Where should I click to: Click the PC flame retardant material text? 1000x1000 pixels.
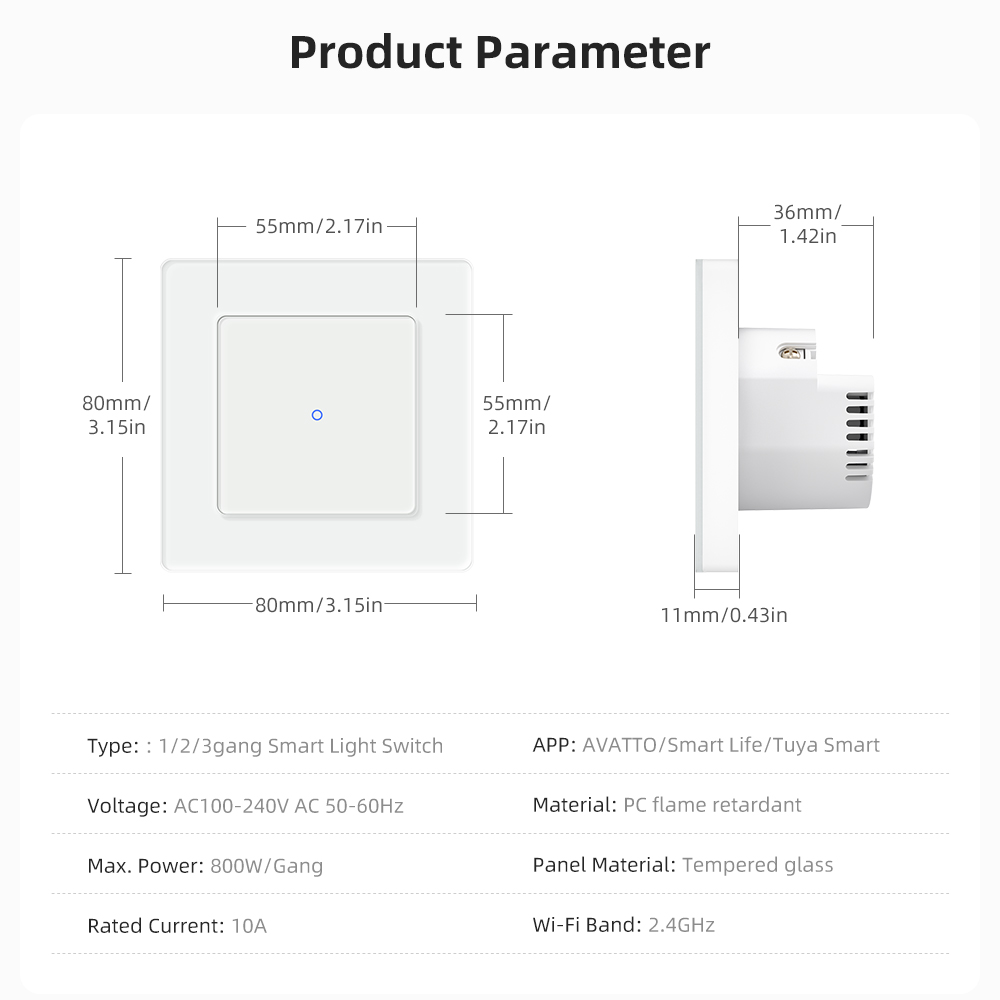pyautogui.click(x=711, y=805)
